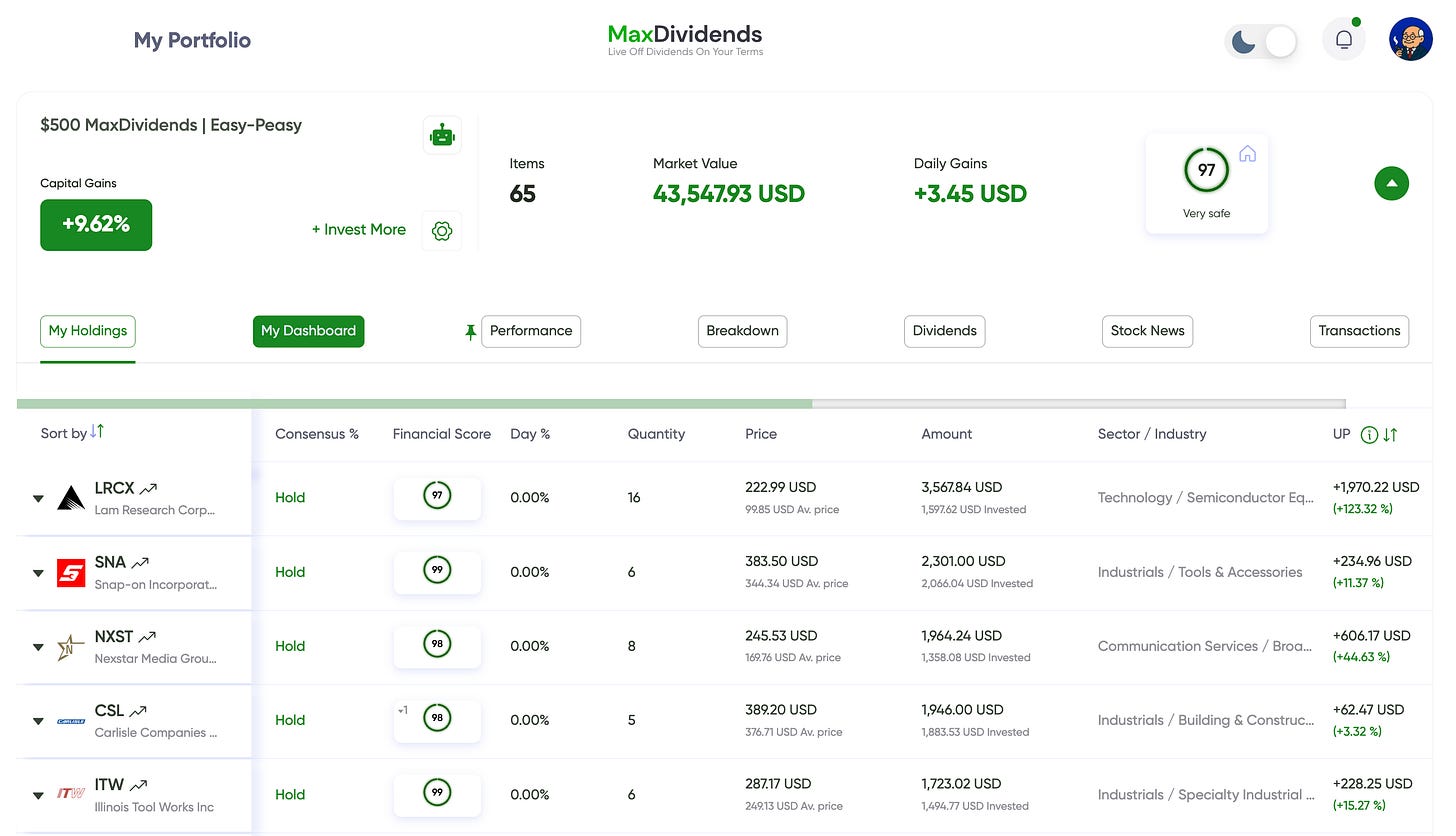Click the Price column header
1456x836 pixels.
(761, 434)
